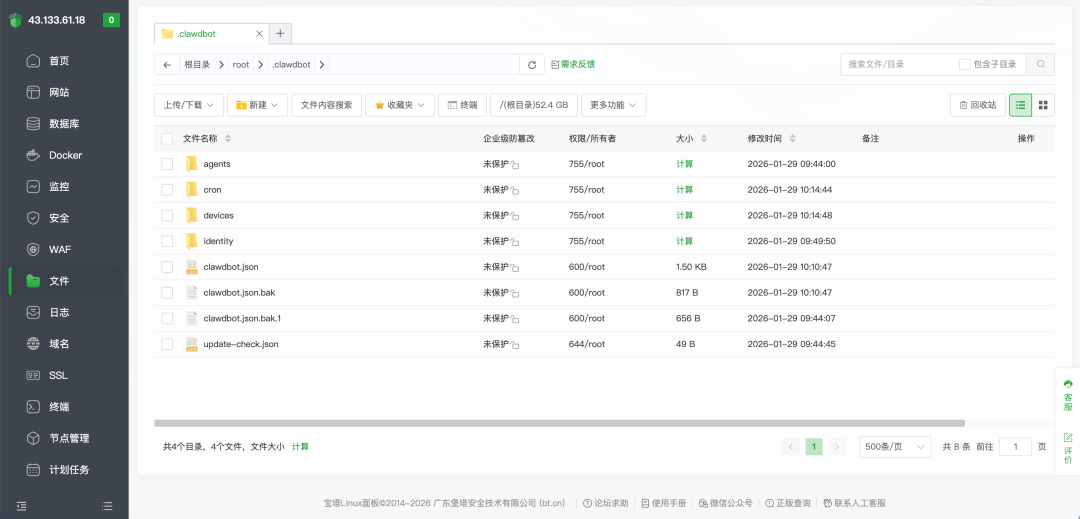Screen dimensions: 1080x519
Task: Click the 域名 domain globe icon
Action: (33, 343)
